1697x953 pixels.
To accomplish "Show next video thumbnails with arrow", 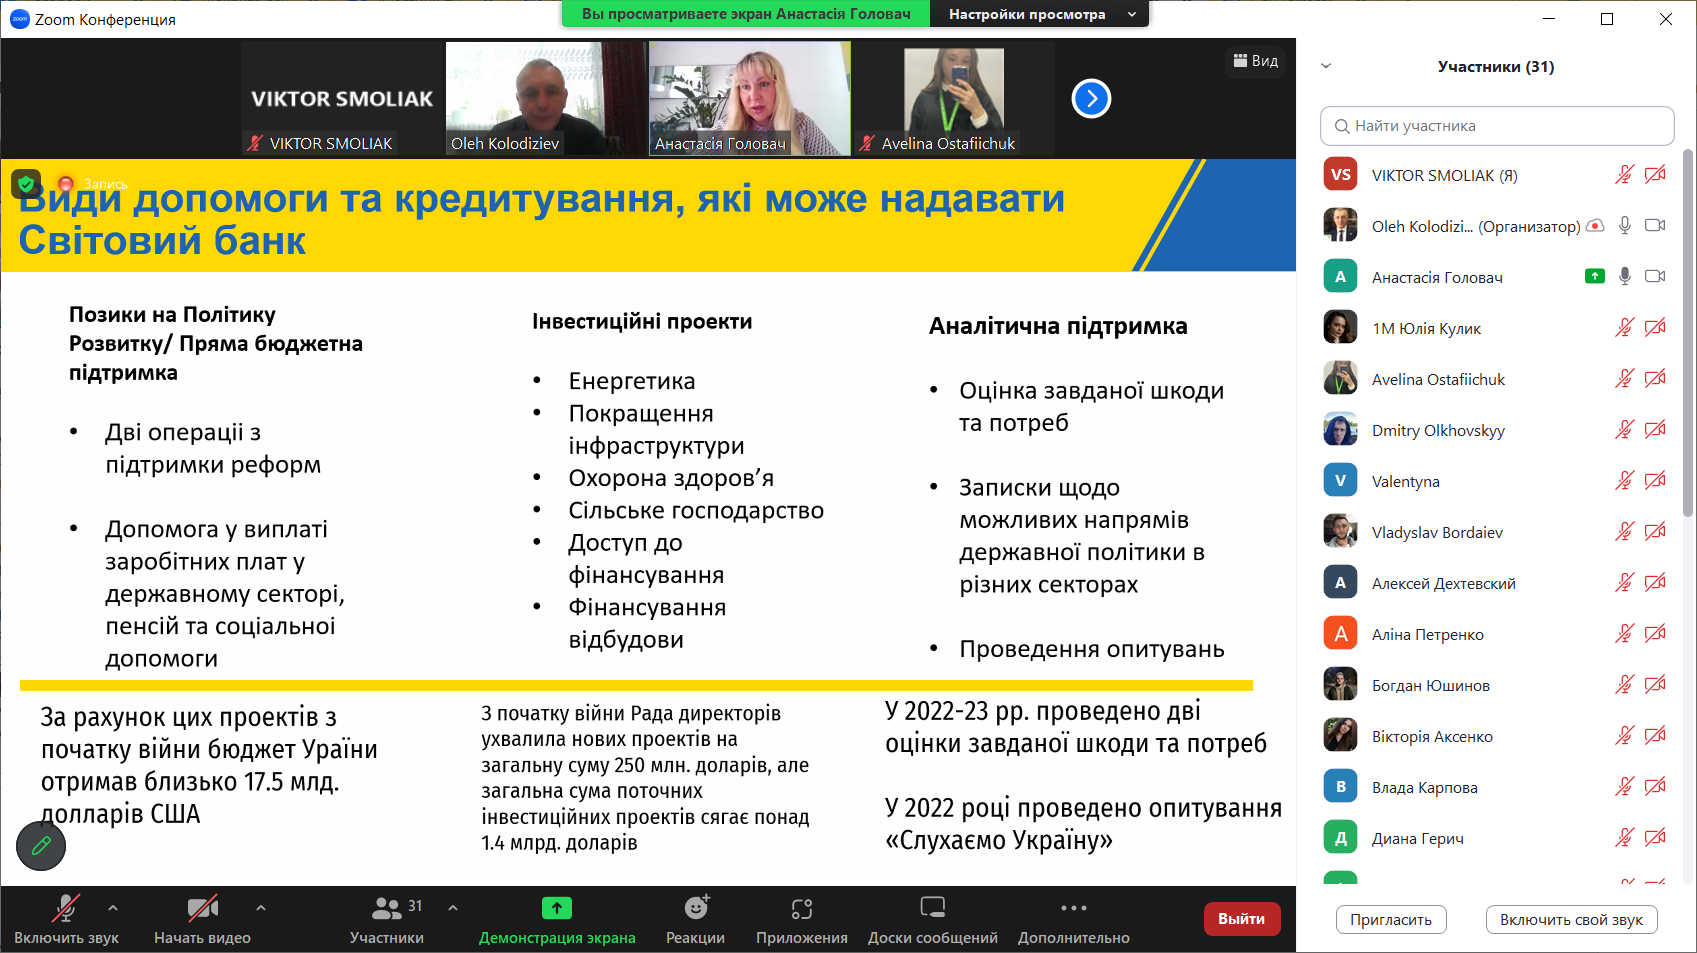I will click(x=1091, y=98).
